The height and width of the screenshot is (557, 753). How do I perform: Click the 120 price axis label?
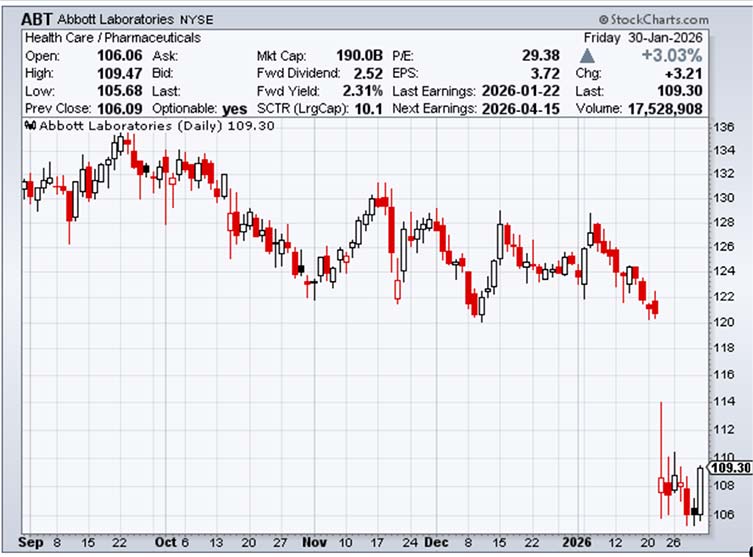(x=724, y=322)
